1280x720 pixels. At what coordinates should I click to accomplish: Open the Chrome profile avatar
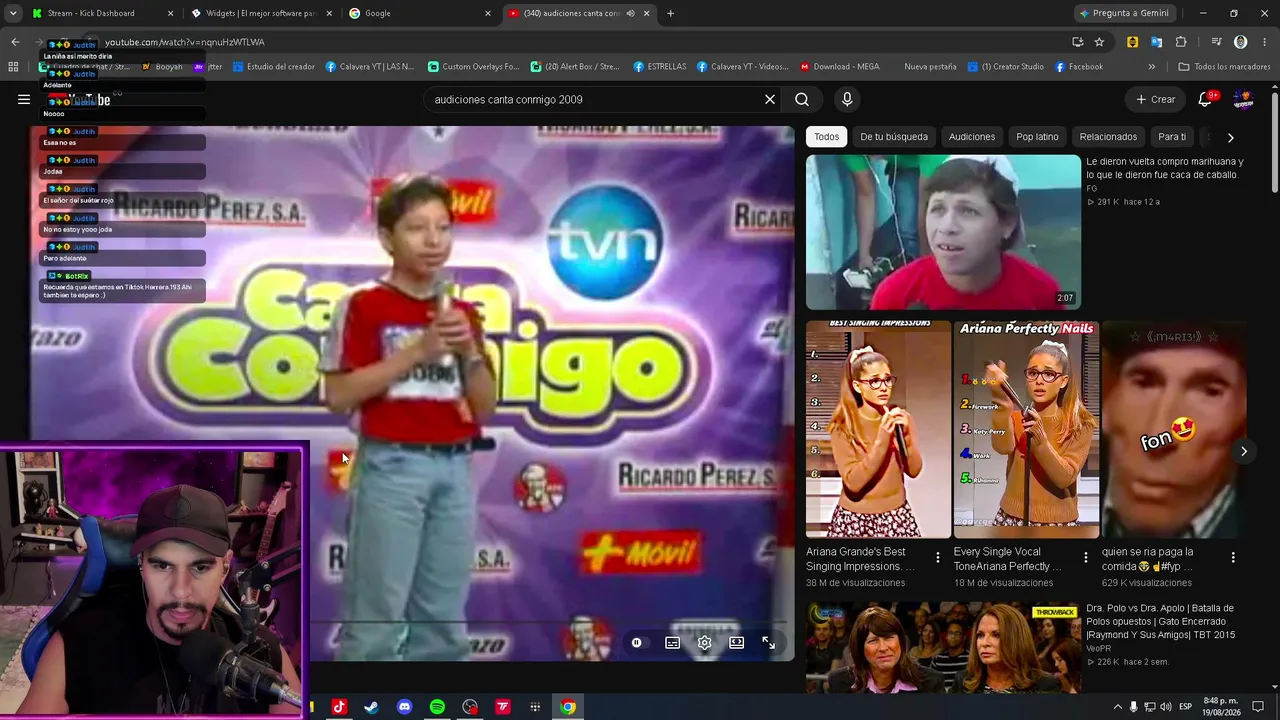(1240, 42)
